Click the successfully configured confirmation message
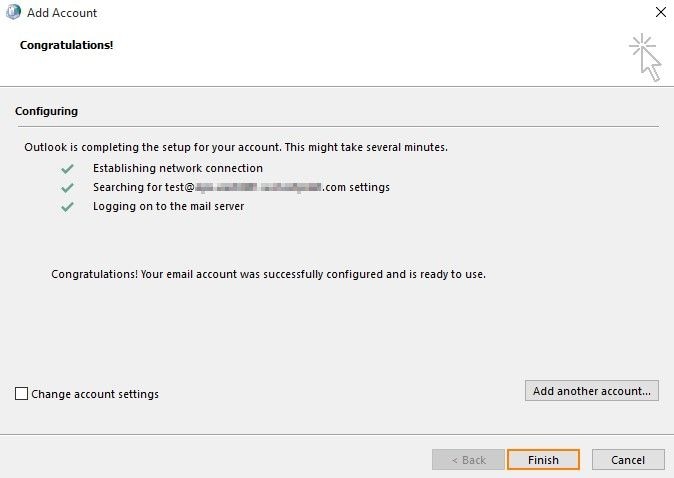 click(268, 273)
